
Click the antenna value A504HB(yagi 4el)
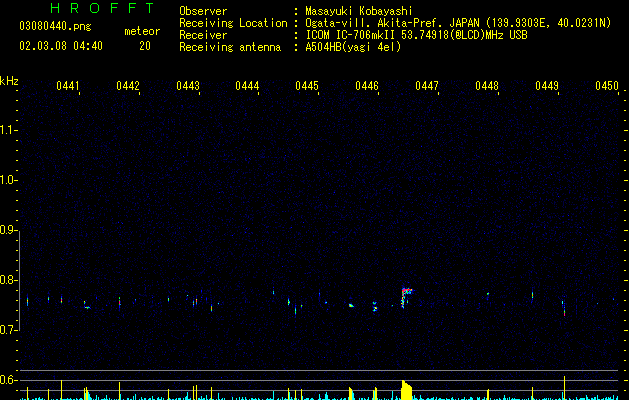pos(353,47)
